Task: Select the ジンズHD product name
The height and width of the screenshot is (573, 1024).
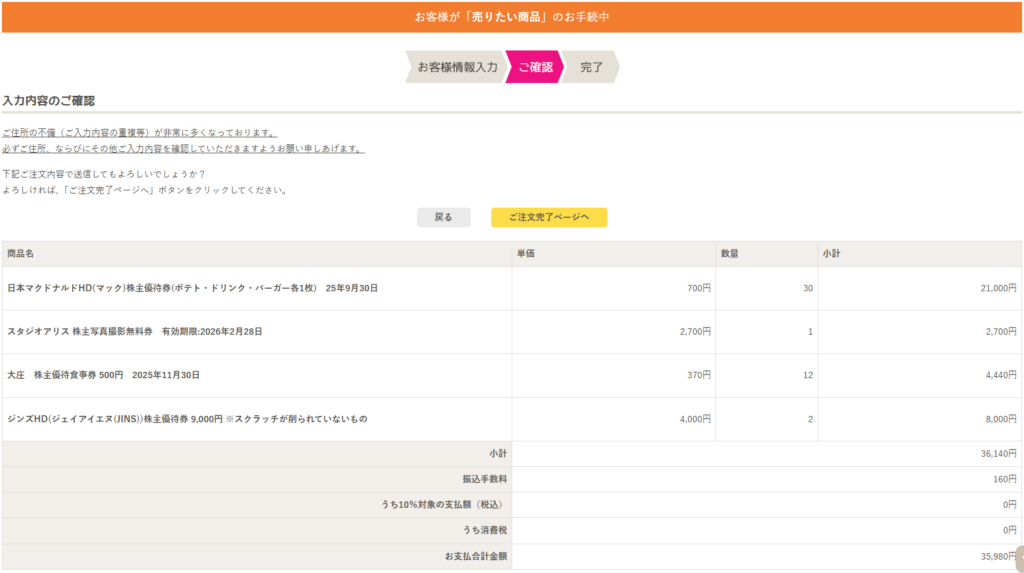Action: pyautogui.click(x=187, y=419)
